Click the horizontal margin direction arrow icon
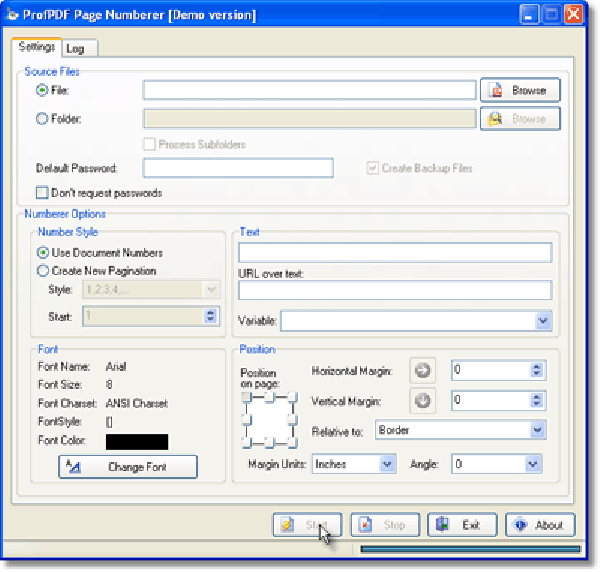 click(422, 370)
